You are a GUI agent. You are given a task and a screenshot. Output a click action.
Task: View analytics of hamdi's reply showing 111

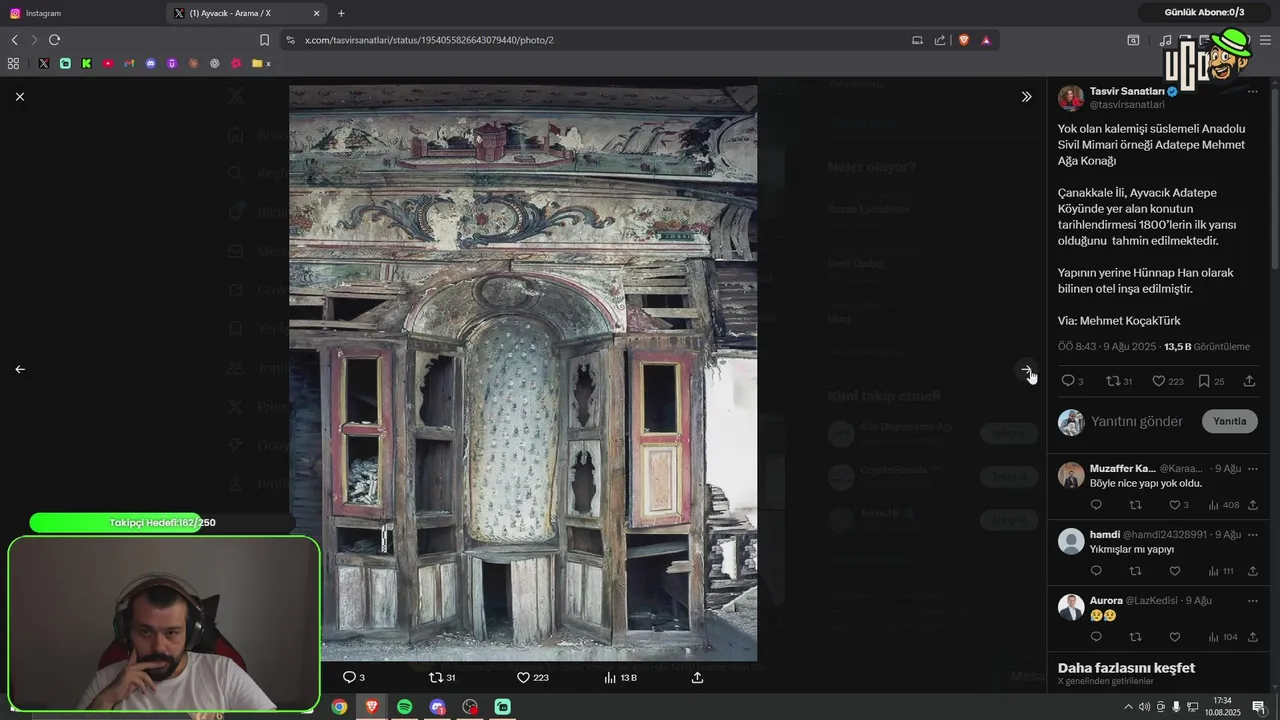point(1221,571)
